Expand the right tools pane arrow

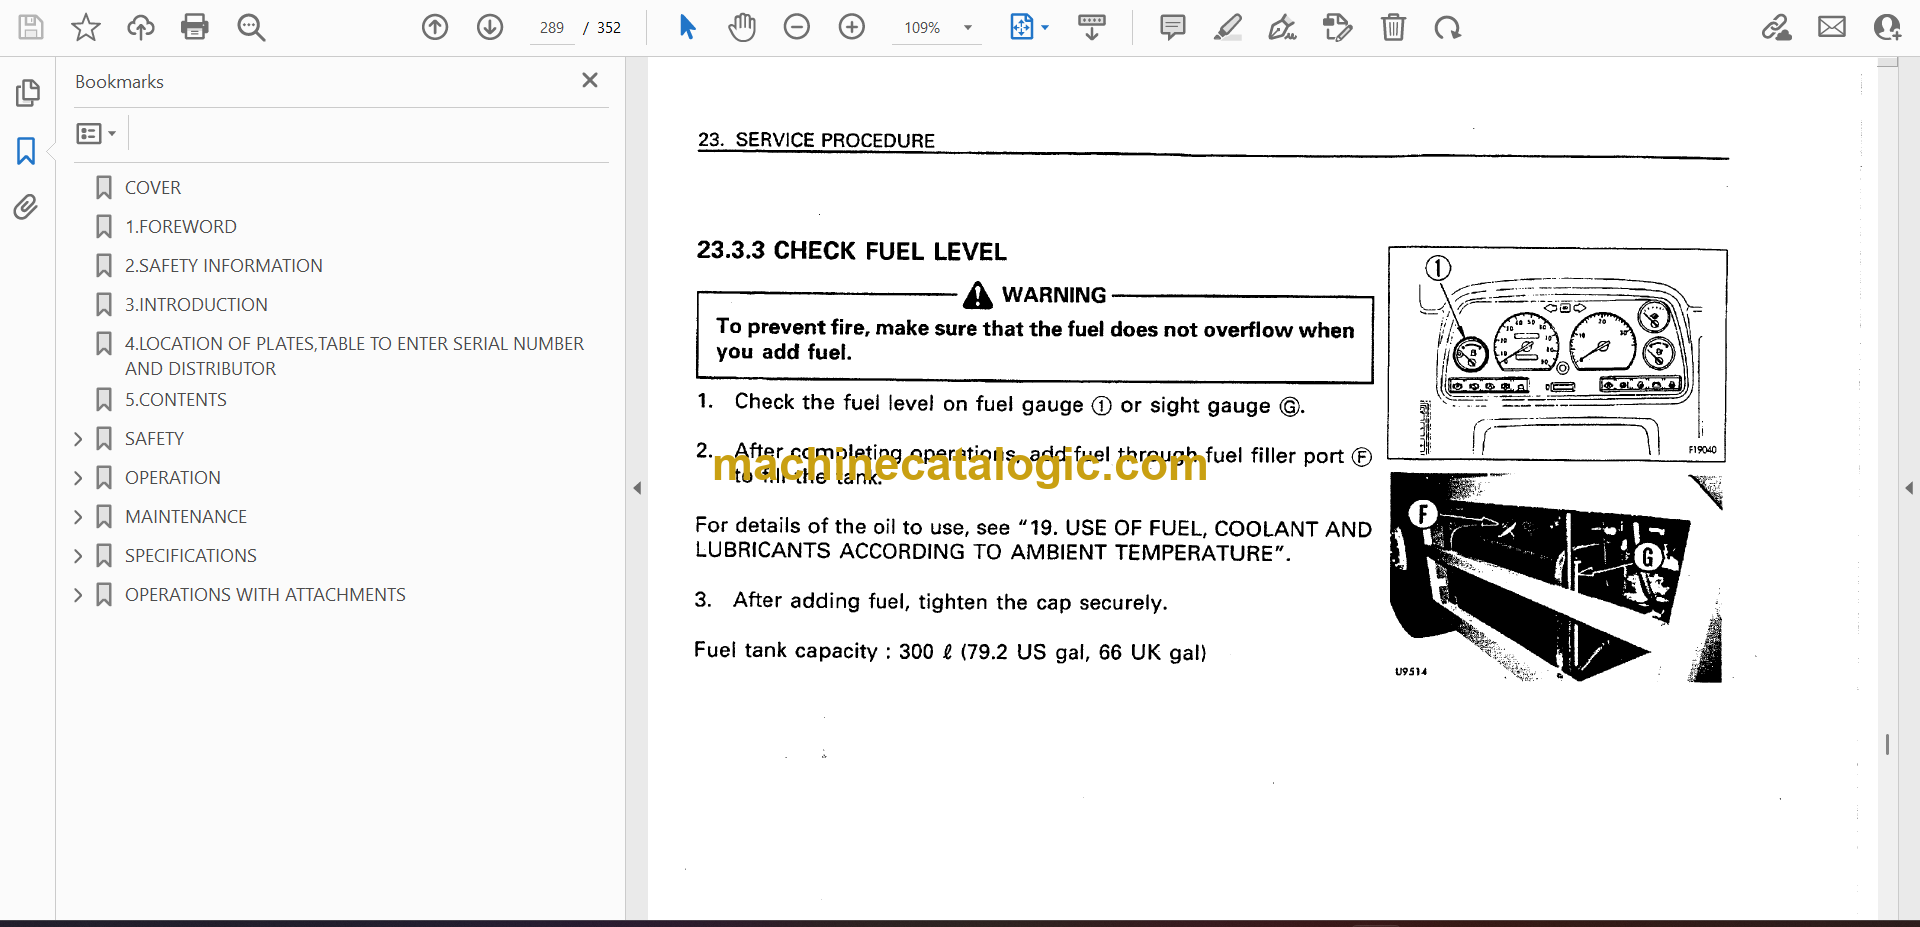pyautogui.click(x=1909, y=488)
